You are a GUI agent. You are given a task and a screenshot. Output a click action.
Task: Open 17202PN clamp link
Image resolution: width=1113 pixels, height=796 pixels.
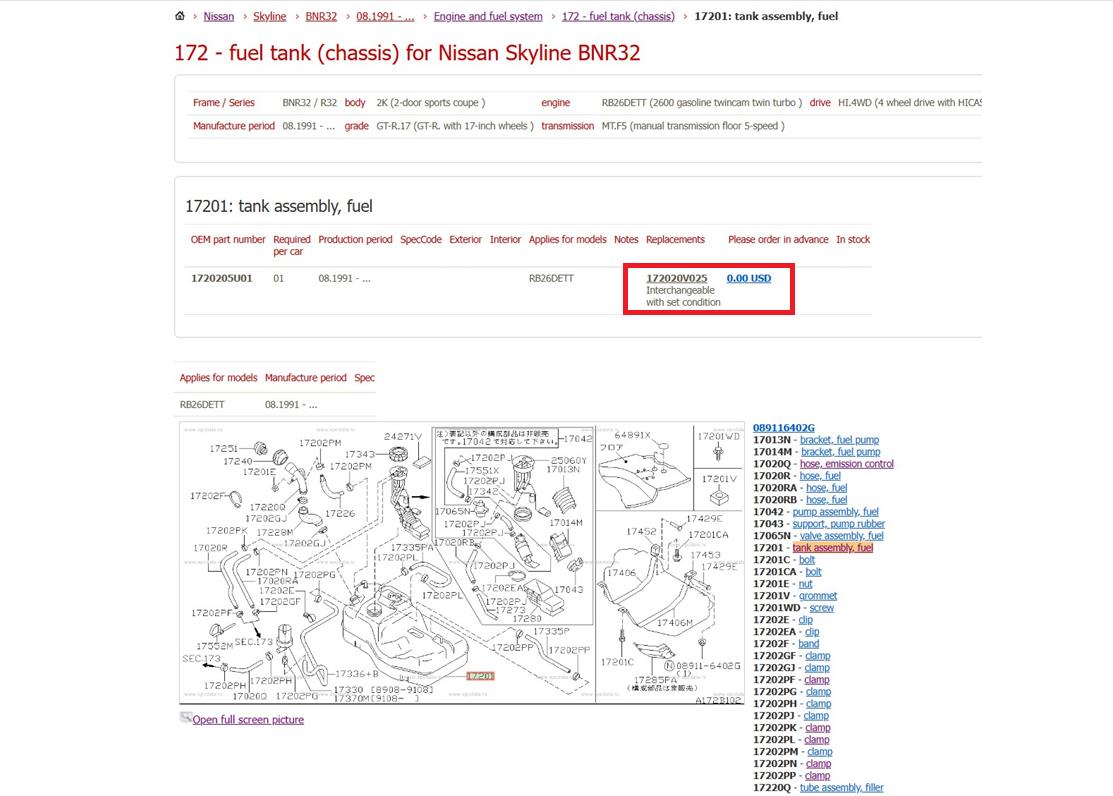pos(818,764)
